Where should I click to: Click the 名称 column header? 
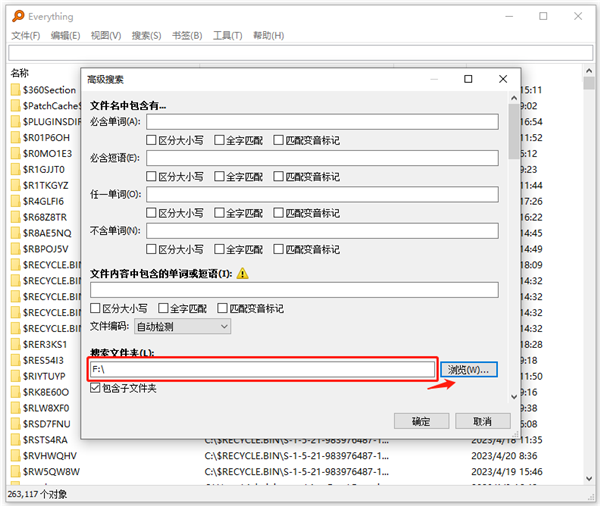click(20, 73)
